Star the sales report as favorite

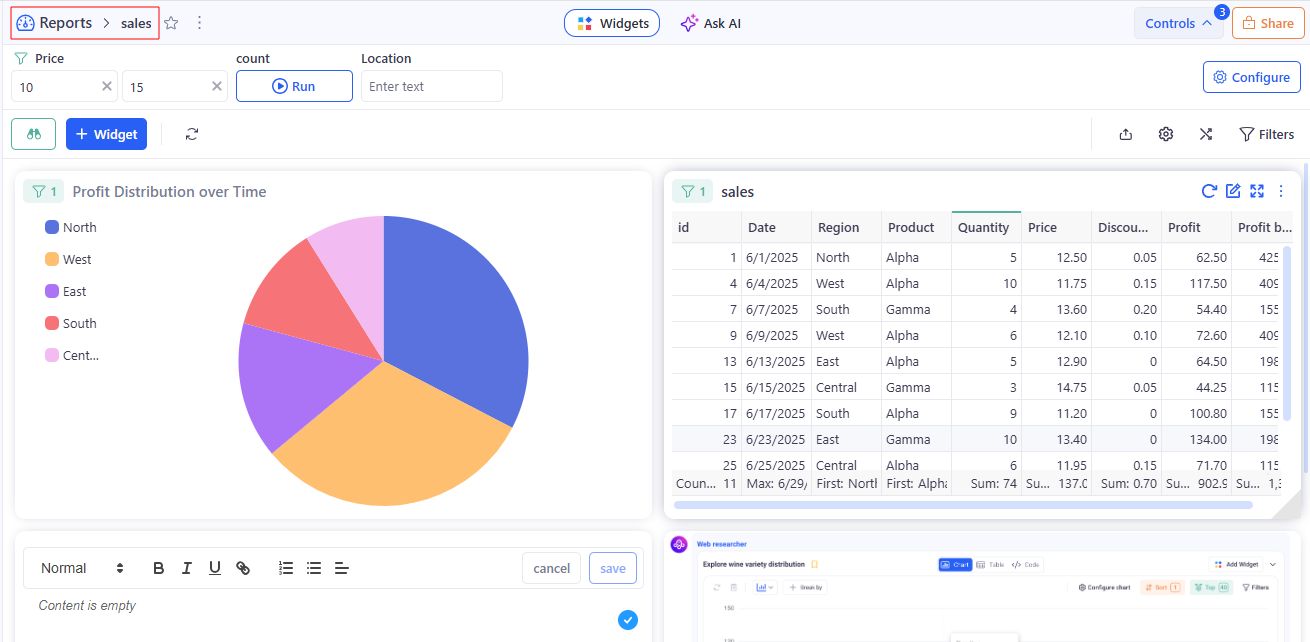(171, 23)
